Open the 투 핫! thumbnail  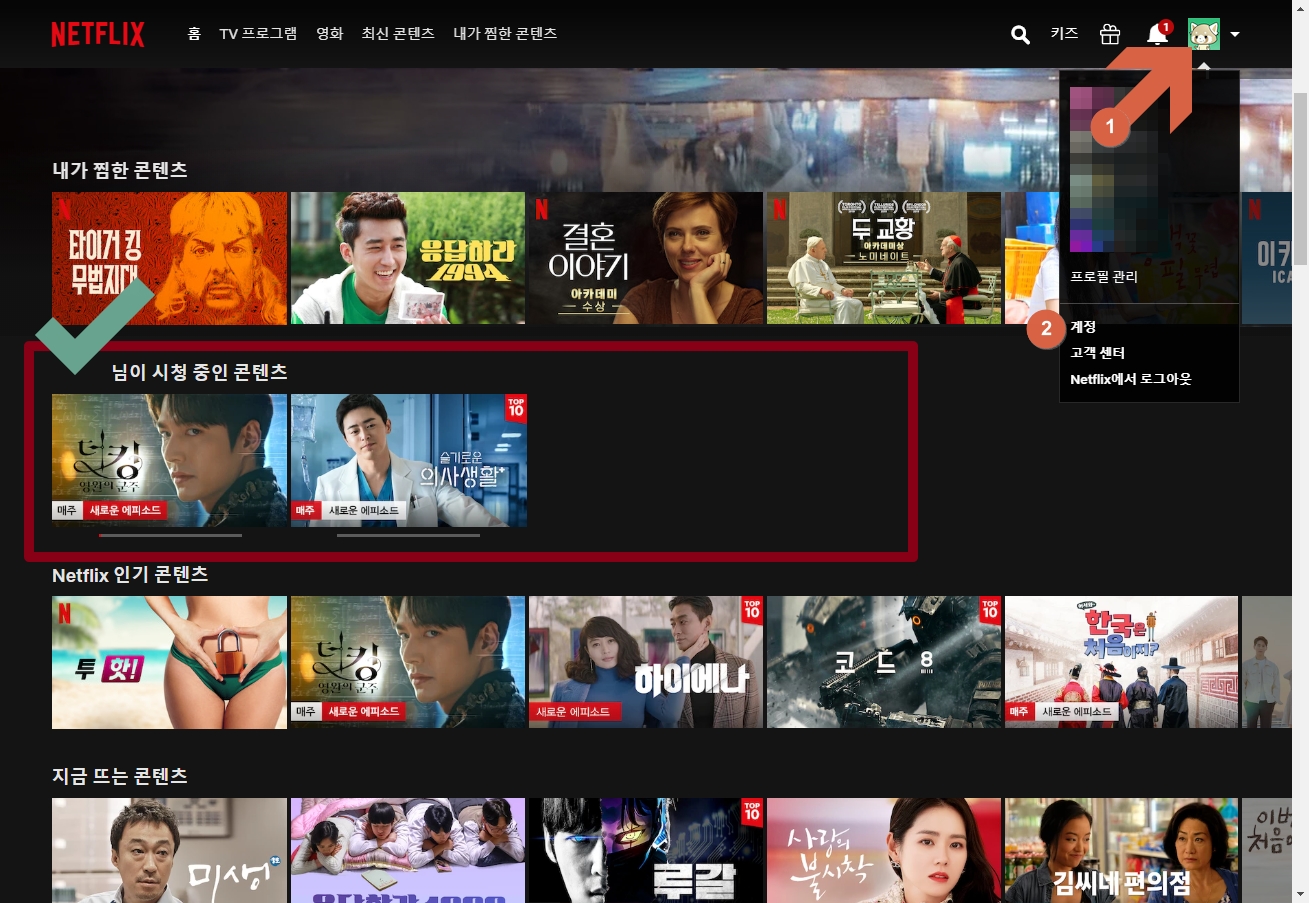pyautogui.click(x=170, y=662)
